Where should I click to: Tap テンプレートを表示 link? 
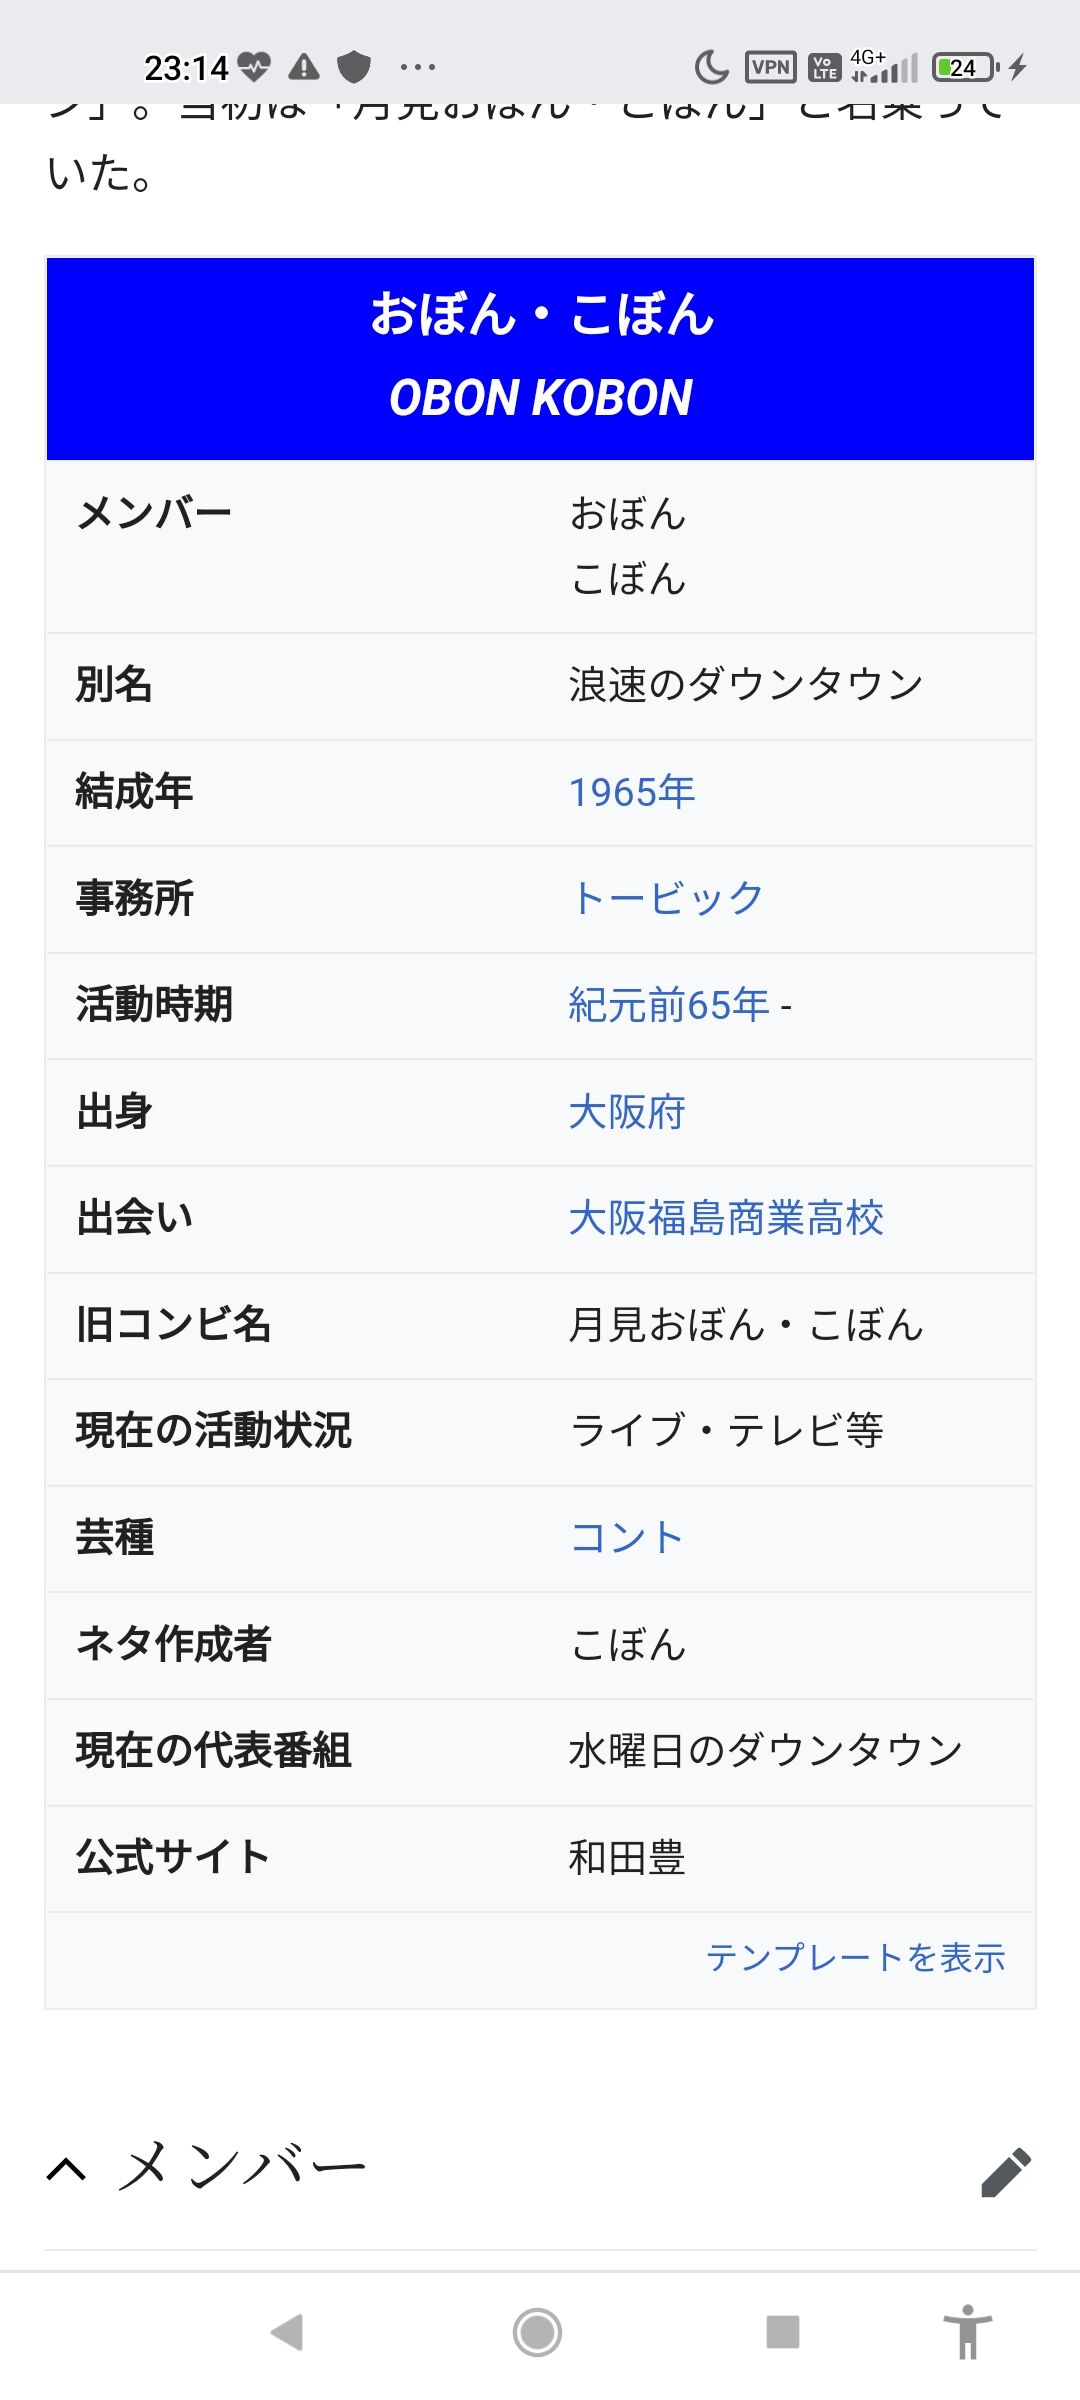click(856, 1957)
